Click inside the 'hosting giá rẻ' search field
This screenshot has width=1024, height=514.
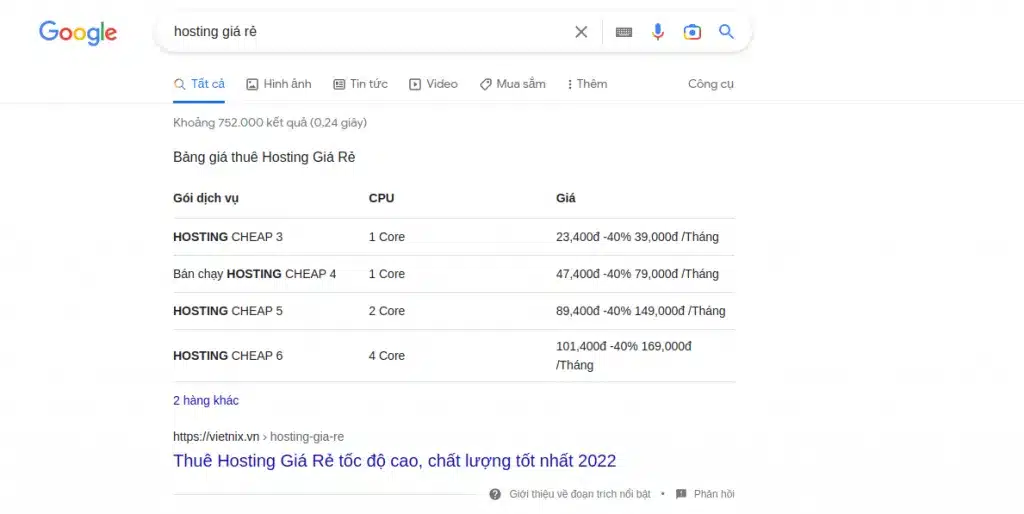(370, 32)
